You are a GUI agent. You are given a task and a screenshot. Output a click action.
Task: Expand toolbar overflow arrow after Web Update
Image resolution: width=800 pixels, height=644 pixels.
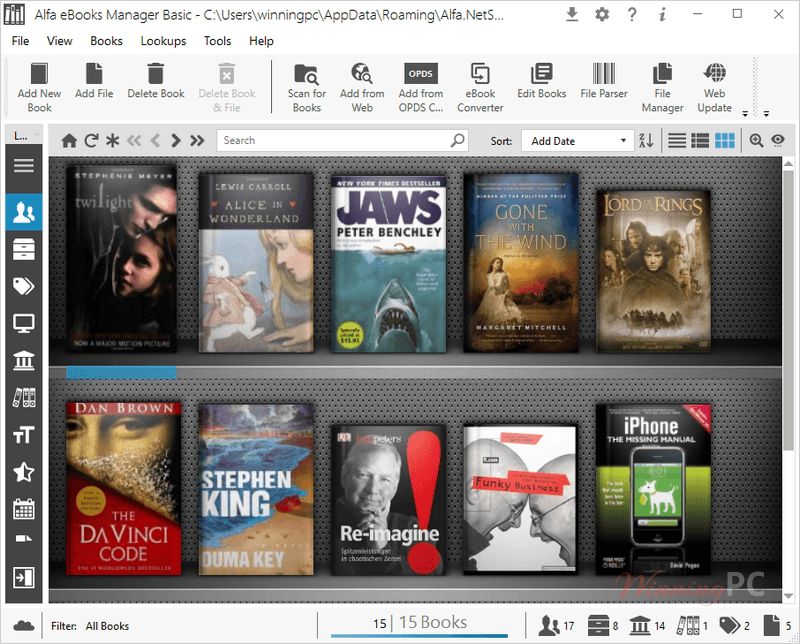(x=745, y=113)
